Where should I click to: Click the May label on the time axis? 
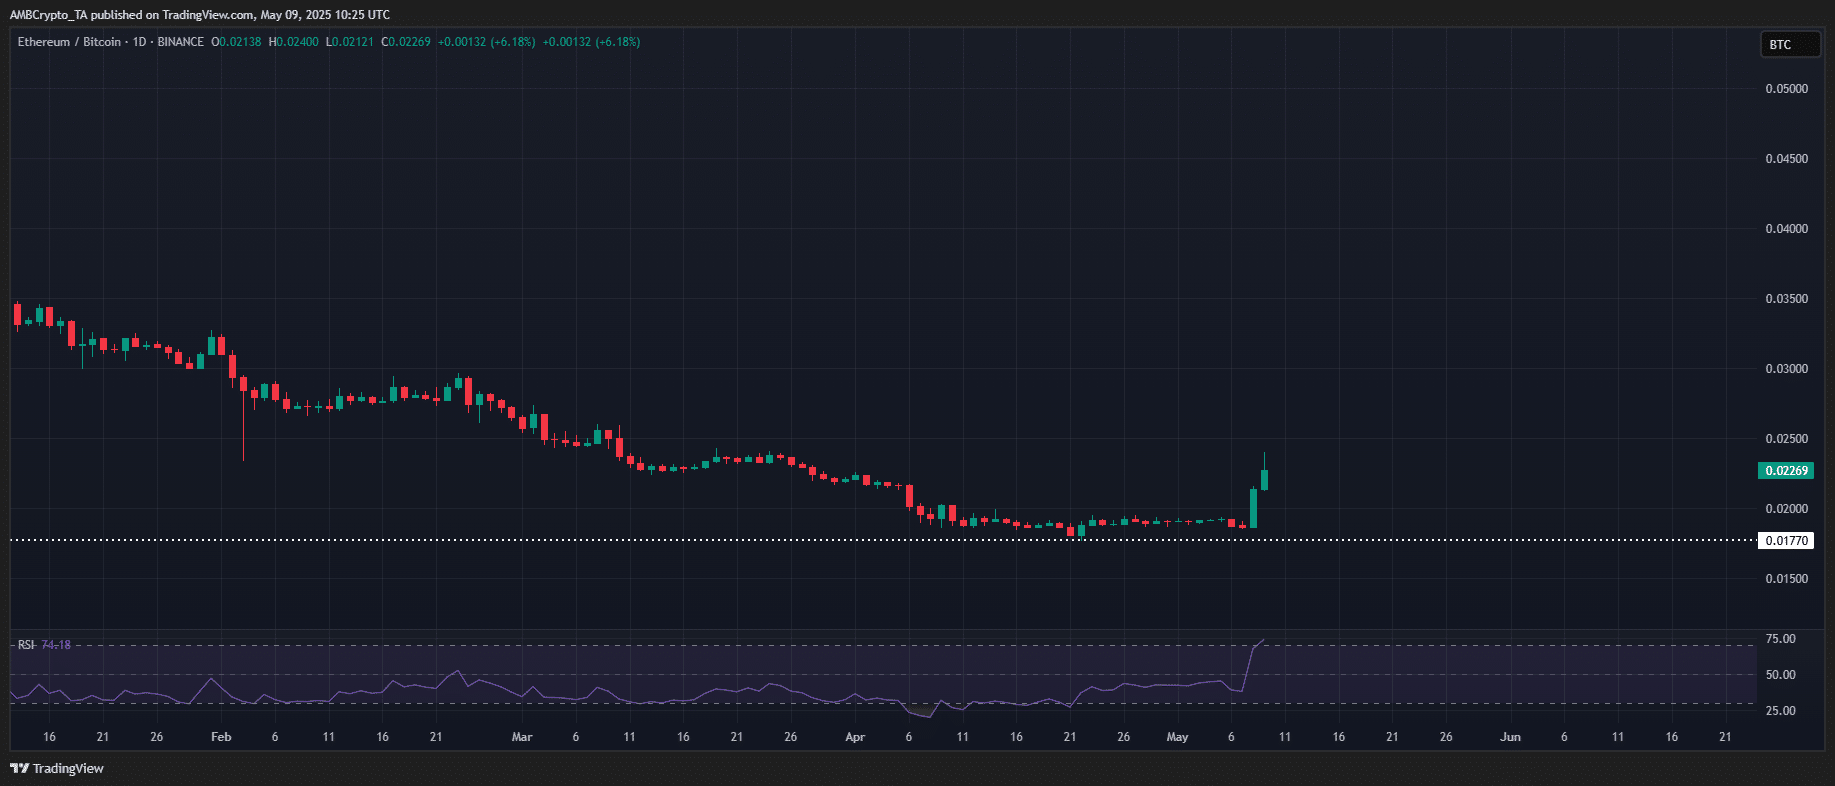(1178, 737)
